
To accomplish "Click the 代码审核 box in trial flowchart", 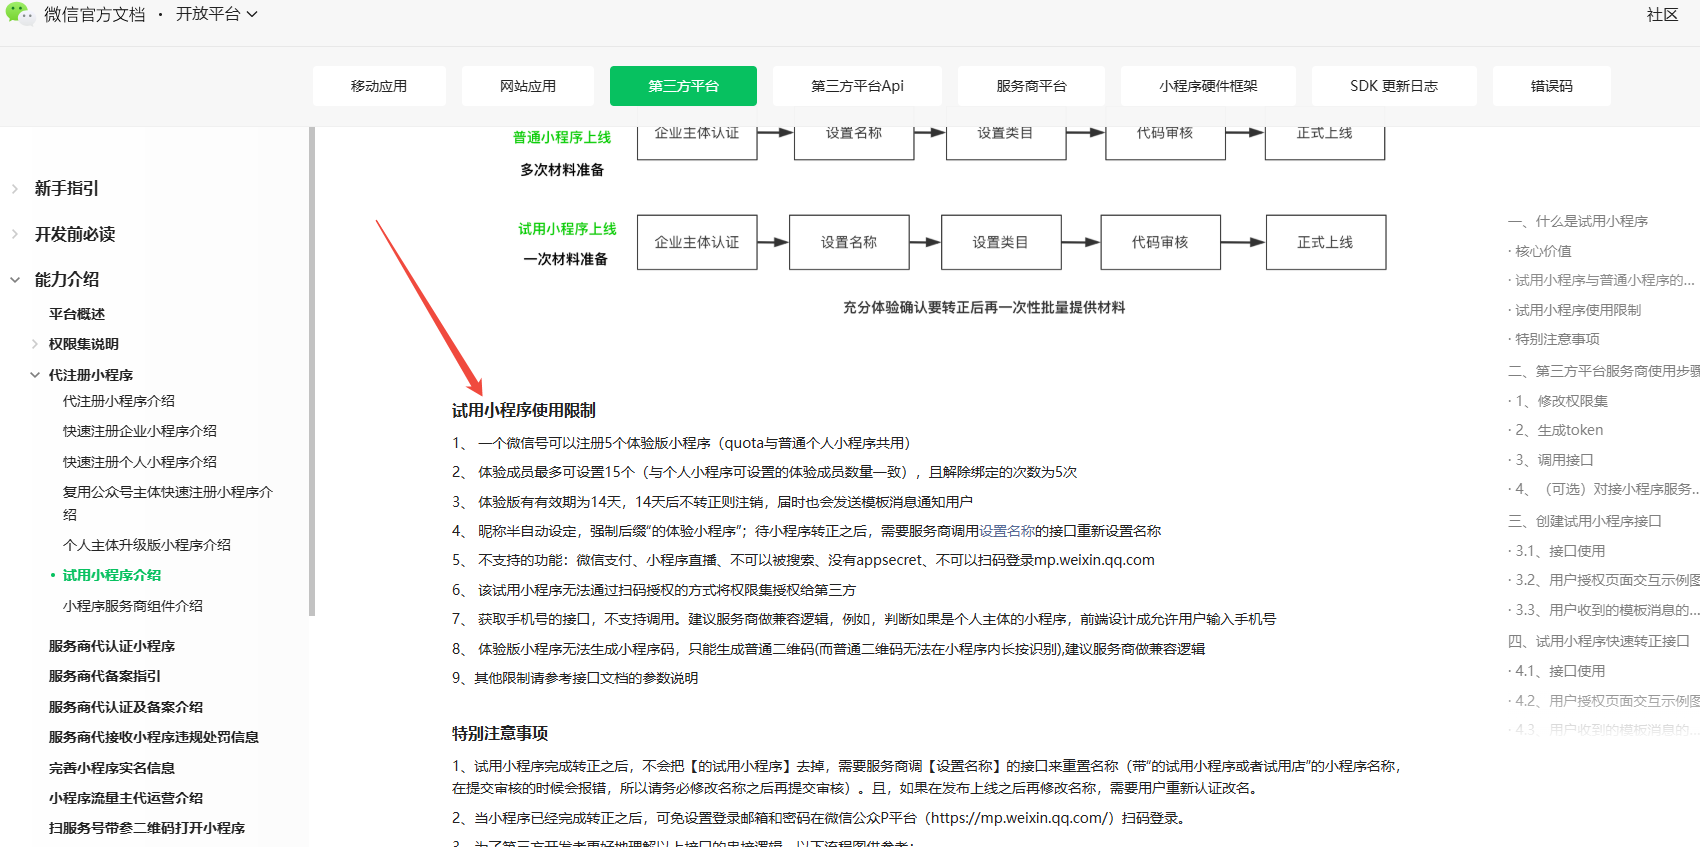I will 1160,242.
